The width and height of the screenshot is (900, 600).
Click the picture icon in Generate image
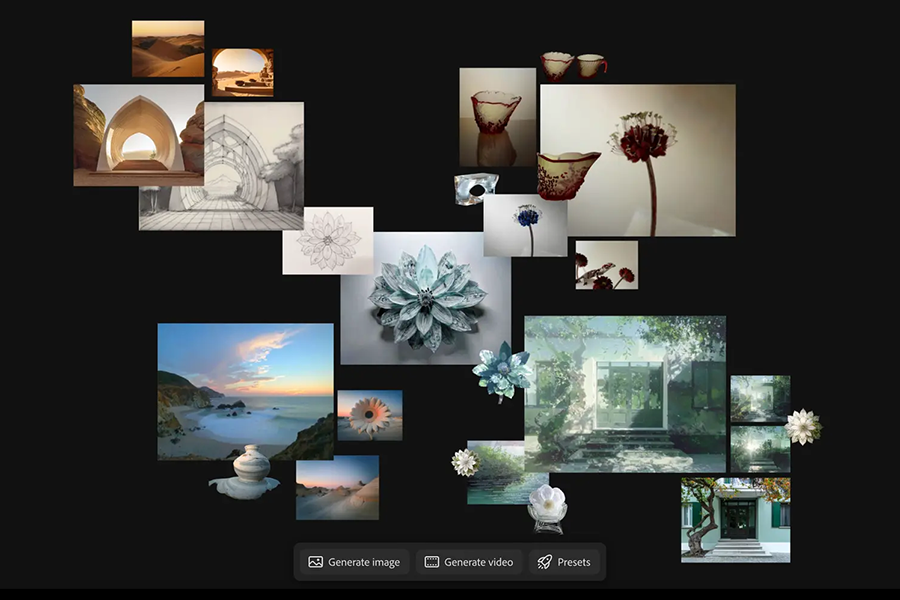315,562
